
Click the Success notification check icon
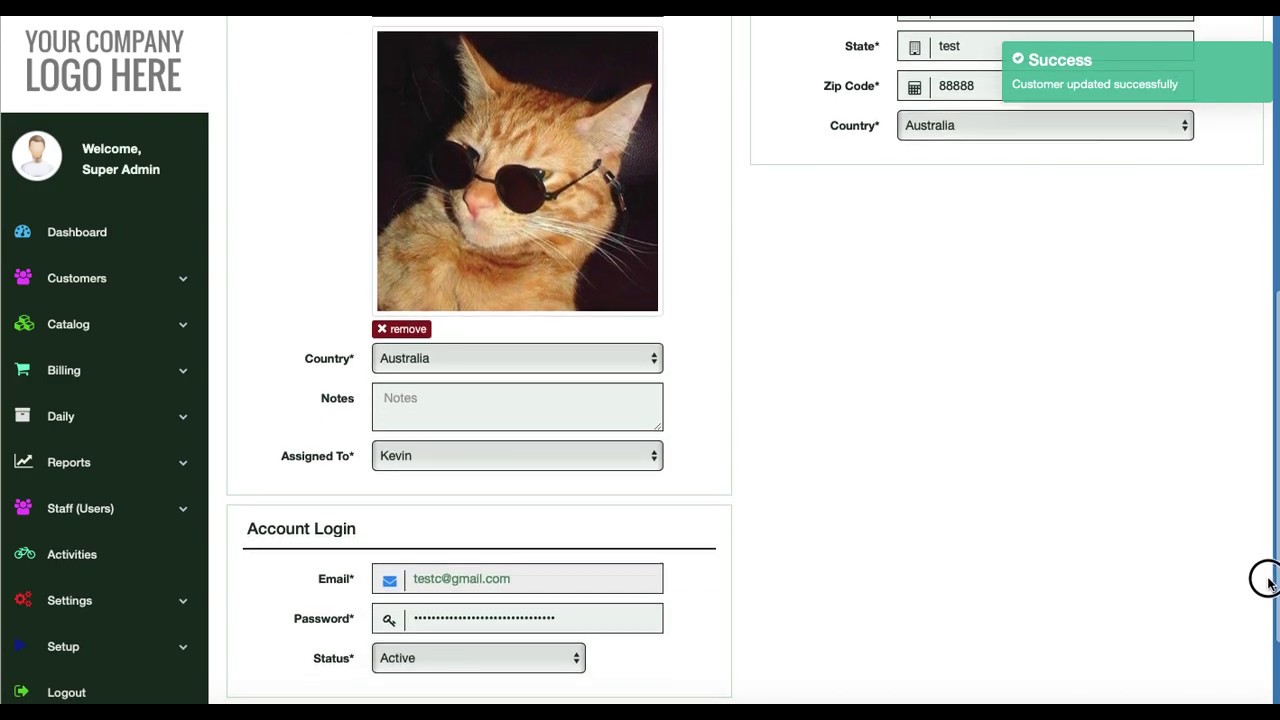(x=1018, y=59)
